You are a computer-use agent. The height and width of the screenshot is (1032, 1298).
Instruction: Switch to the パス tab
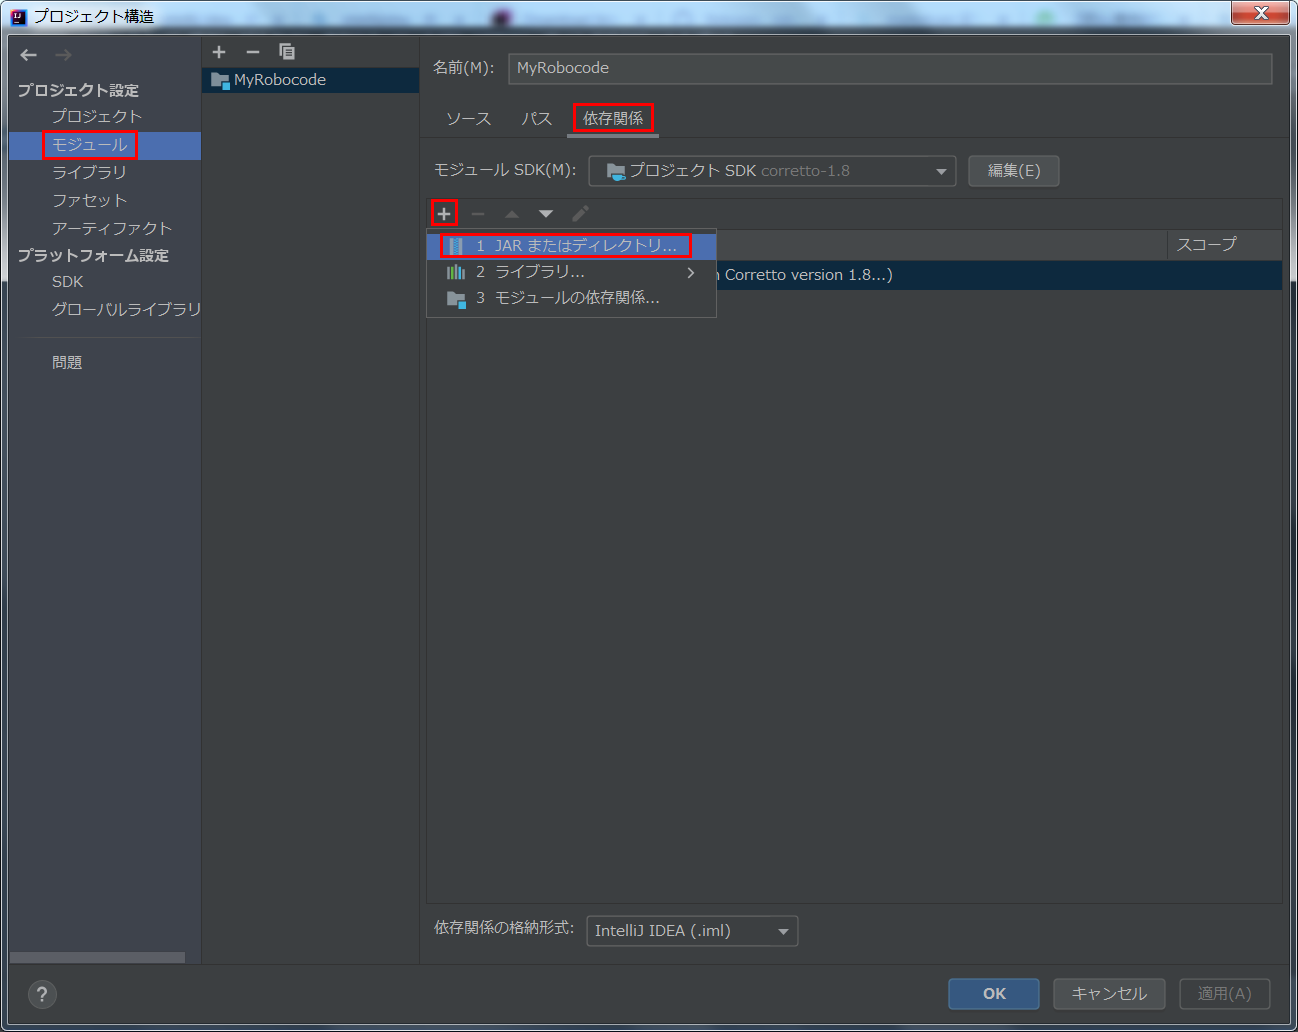[536, 118]
